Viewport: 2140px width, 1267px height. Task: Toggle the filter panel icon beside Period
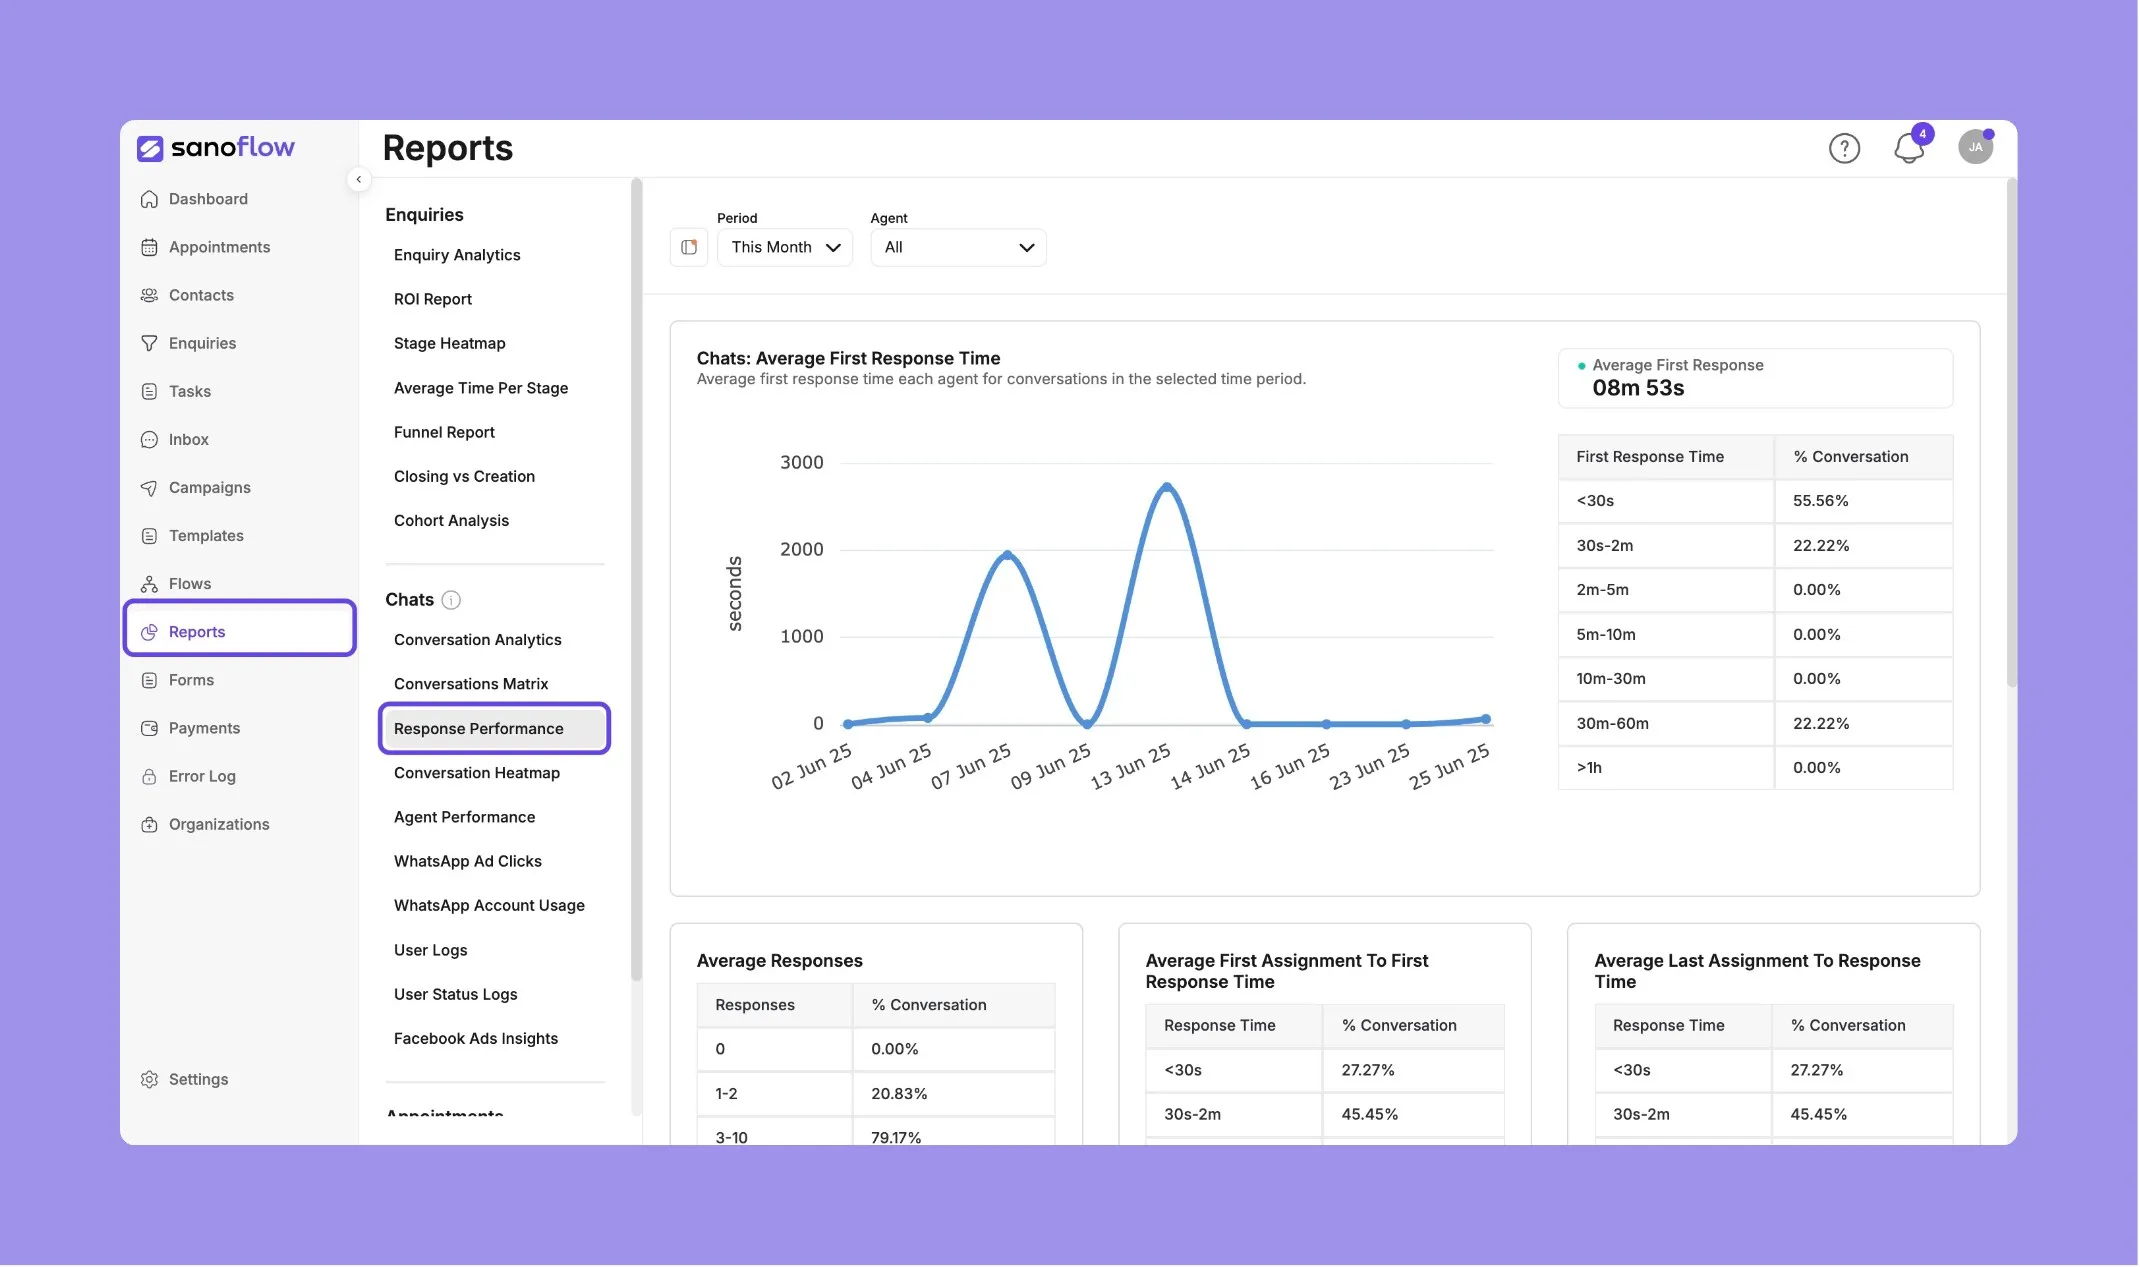tap(689, 247)
